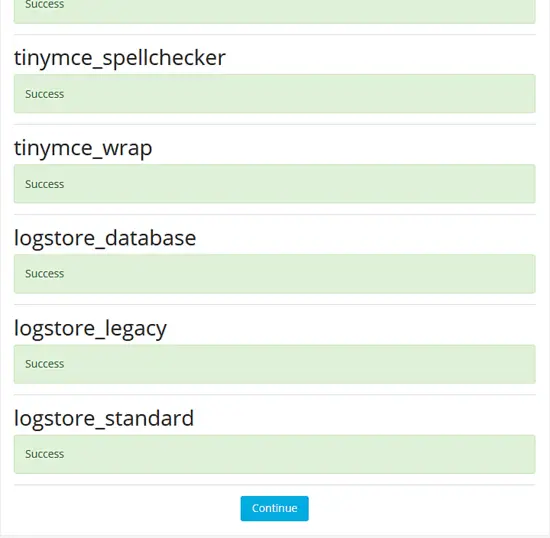Click the partially visible green box at top

(275, 11)
